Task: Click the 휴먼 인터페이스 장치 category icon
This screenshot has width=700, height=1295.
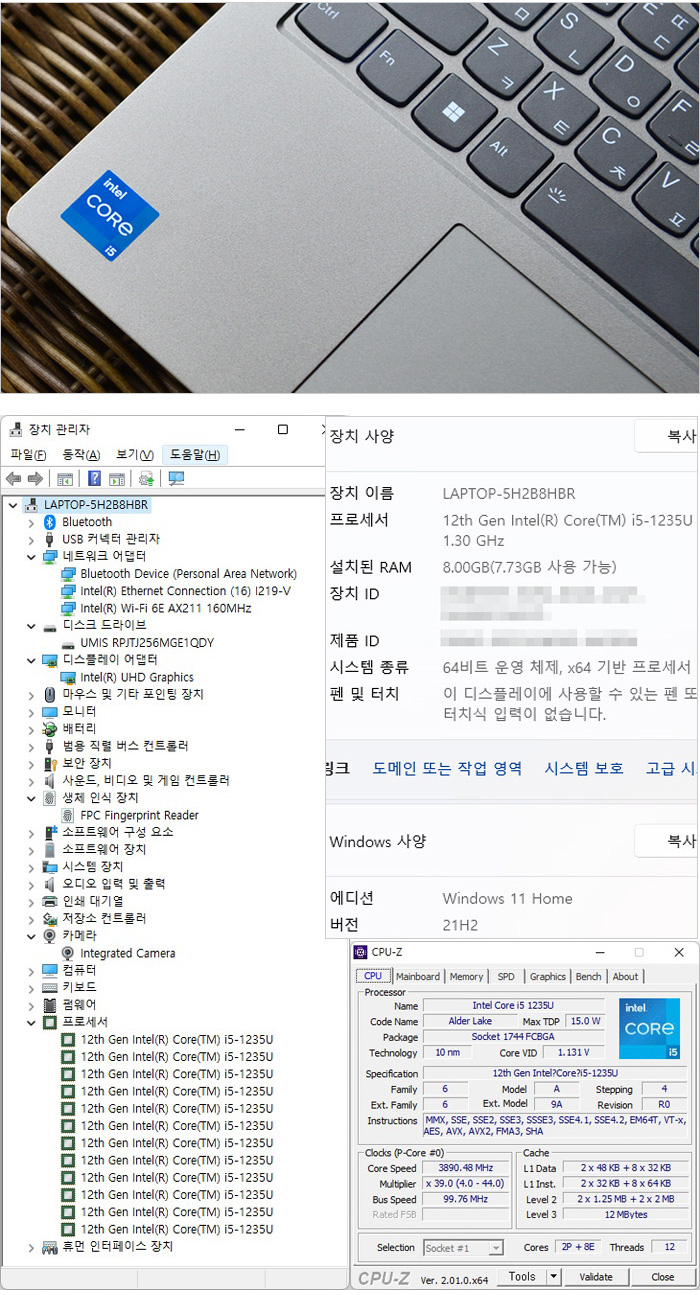Action: click(x=50, y=1247)
